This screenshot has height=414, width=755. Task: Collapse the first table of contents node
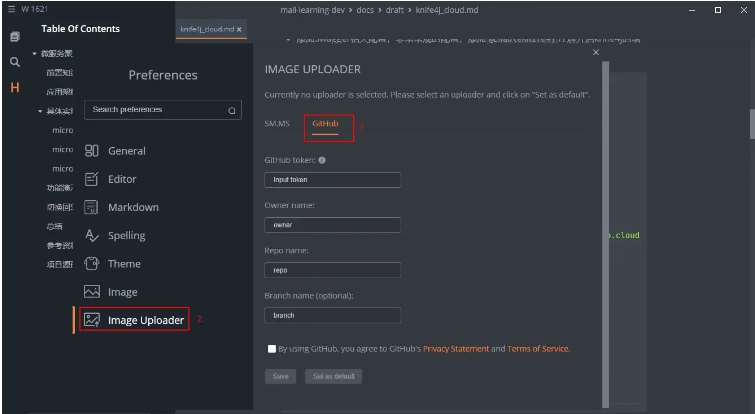click(x=34, y=53)
